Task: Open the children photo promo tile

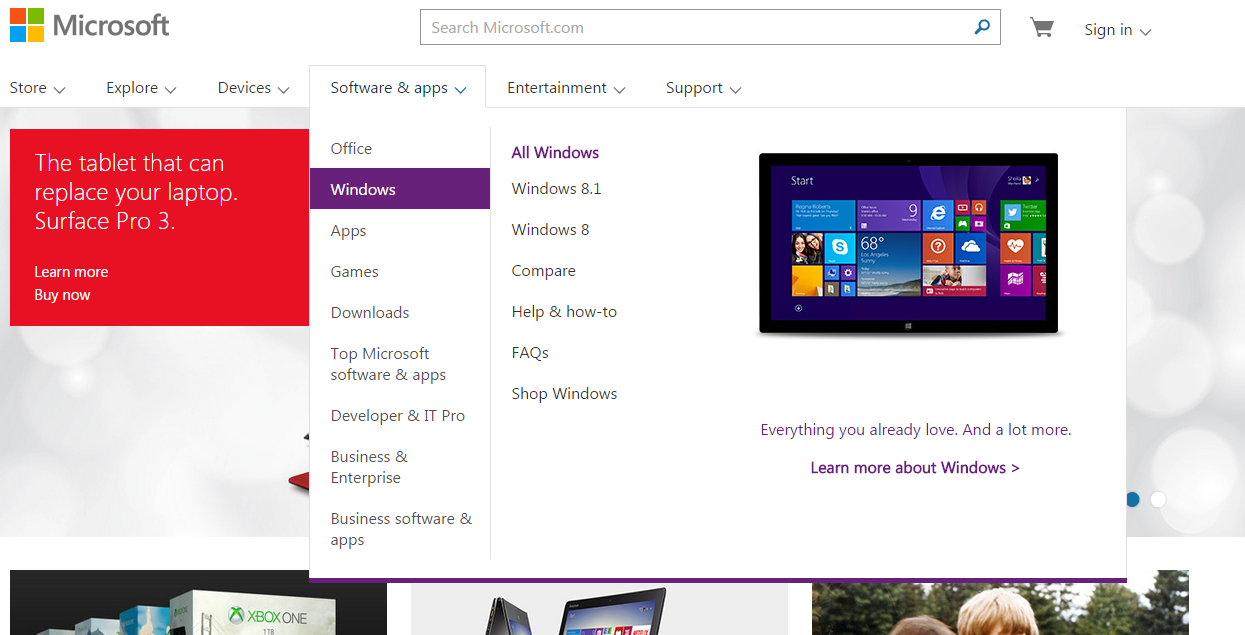Action: (x=1000, y=602)
